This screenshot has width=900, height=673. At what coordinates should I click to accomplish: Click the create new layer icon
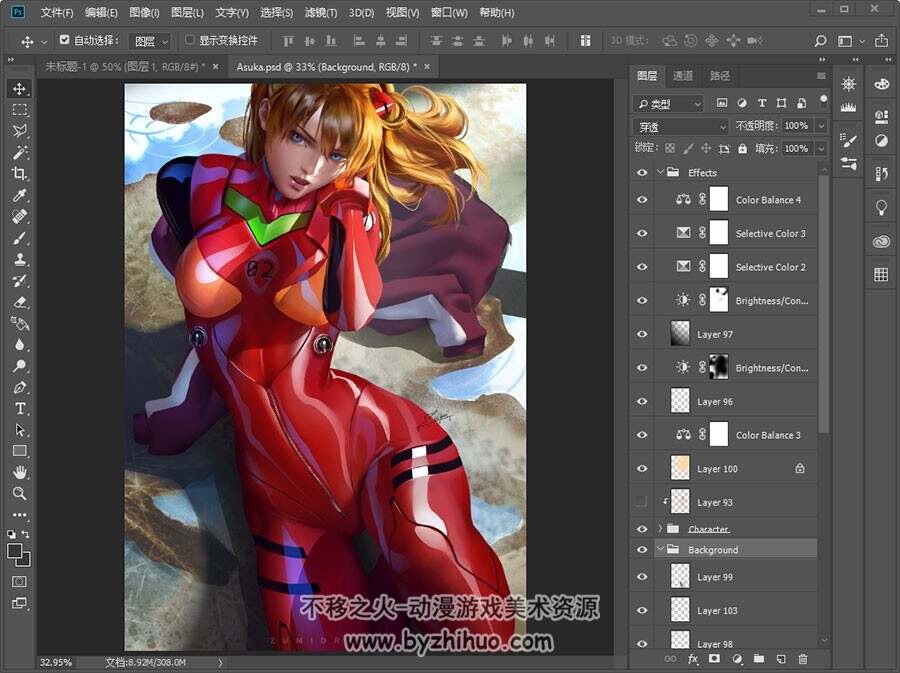781,659
